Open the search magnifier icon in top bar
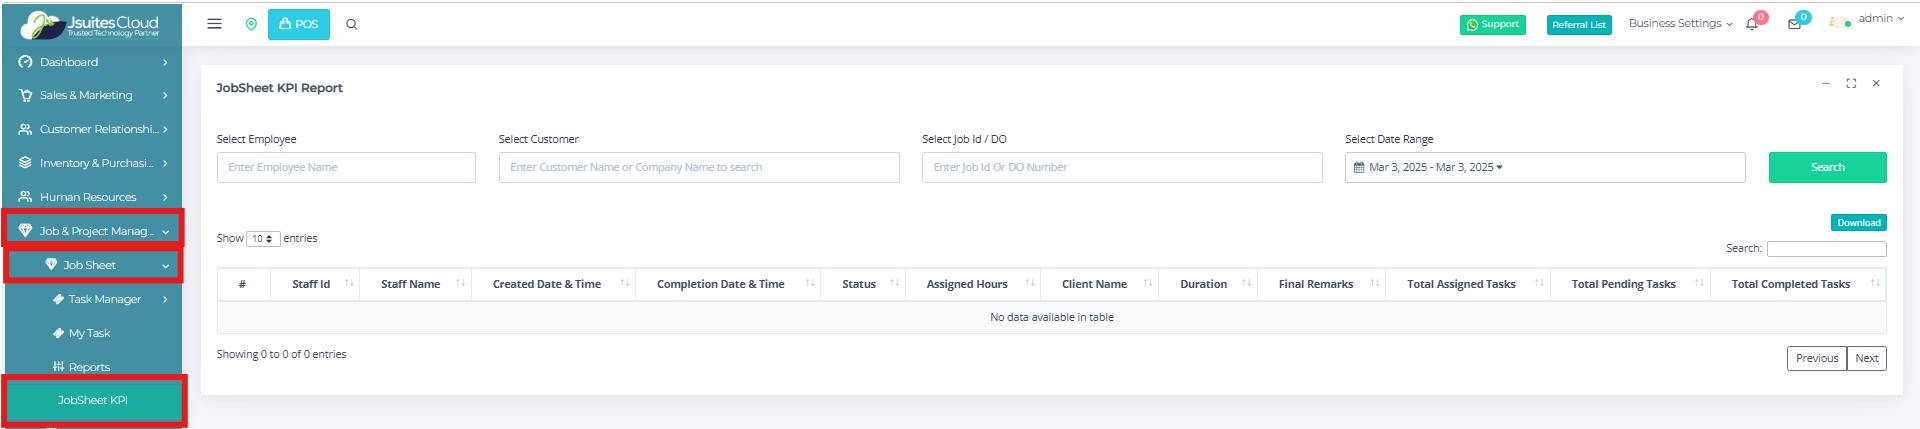 pos(352,24)
